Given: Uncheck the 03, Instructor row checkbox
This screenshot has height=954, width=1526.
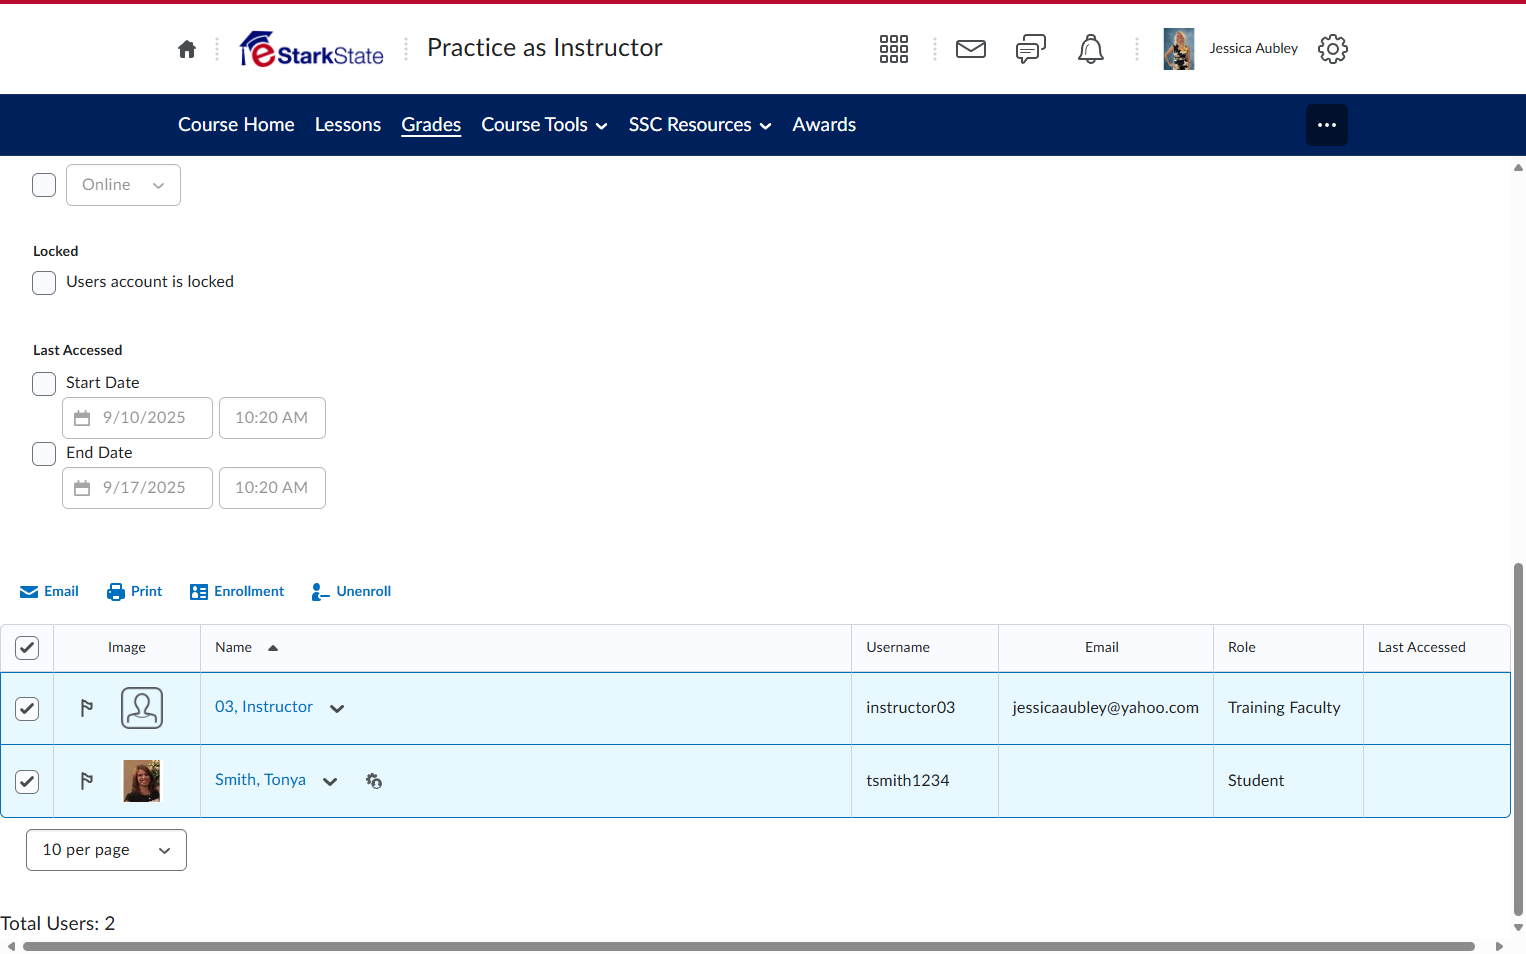Looking at the screenshot, I should (27, 709).
